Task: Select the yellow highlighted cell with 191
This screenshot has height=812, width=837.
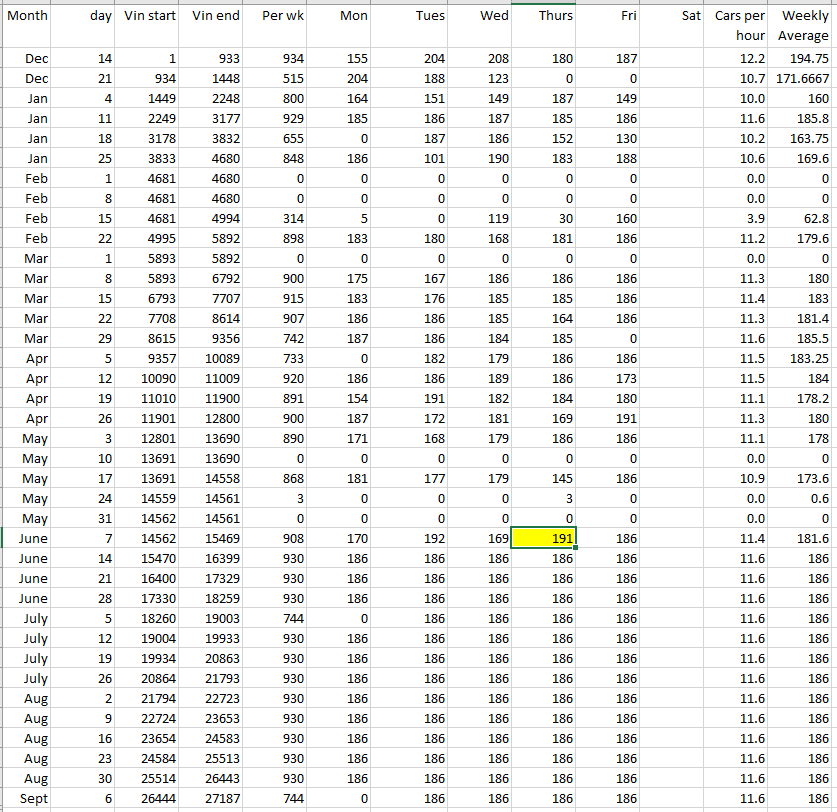Action: click(543, 538)
